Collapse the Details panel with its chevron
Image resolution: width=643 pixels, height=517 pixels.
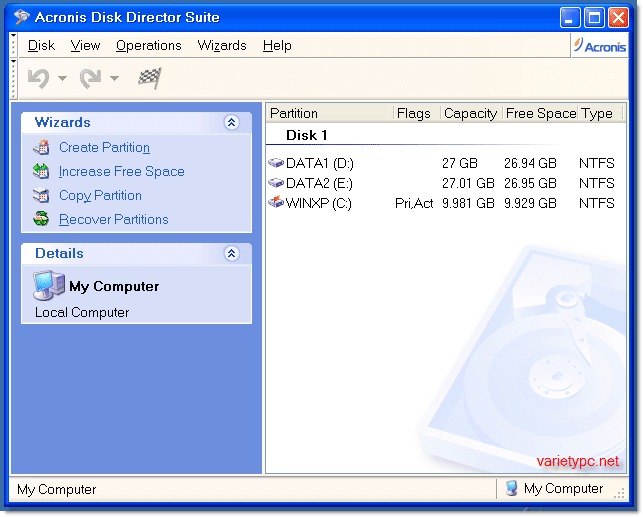[x=231, y=253]
